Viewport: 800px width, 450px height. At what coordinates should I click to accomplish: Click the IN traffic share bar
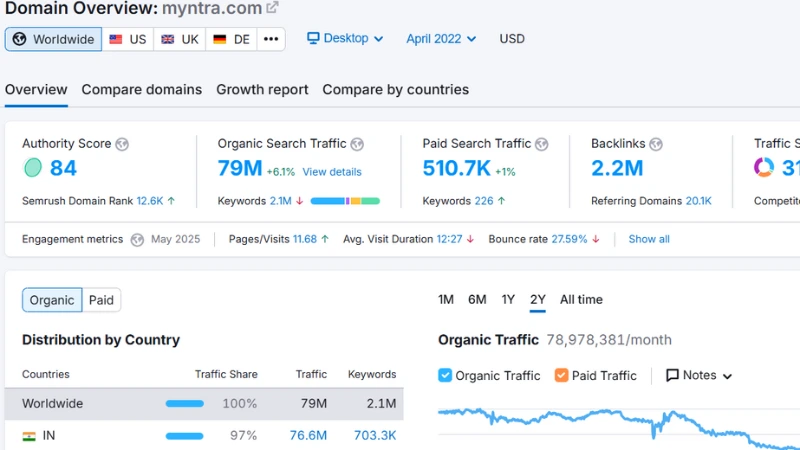pyautogui.click(x=185, y=436)
